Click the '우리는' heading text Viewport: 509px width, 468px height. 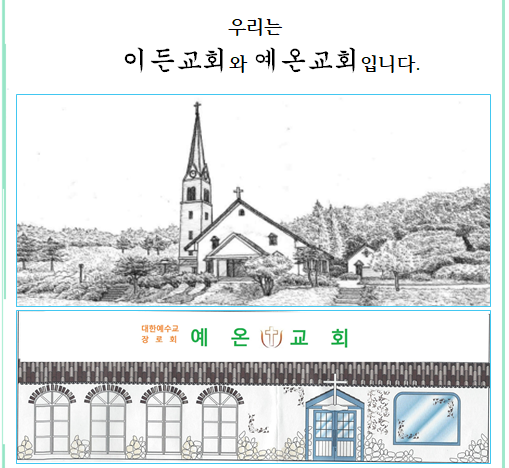[x=255, y=27]
